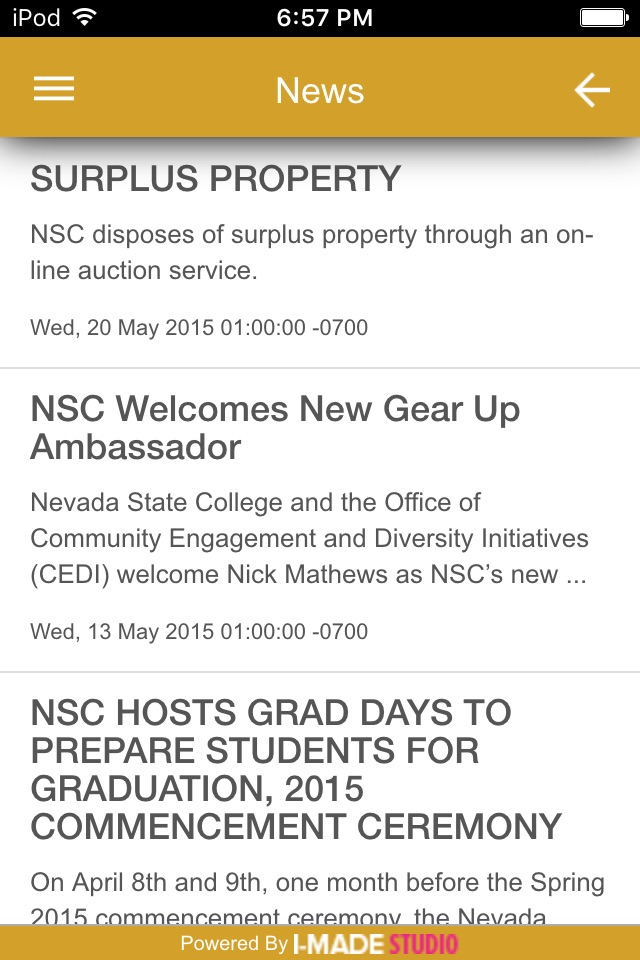Tap the News header title

[320, 91]
